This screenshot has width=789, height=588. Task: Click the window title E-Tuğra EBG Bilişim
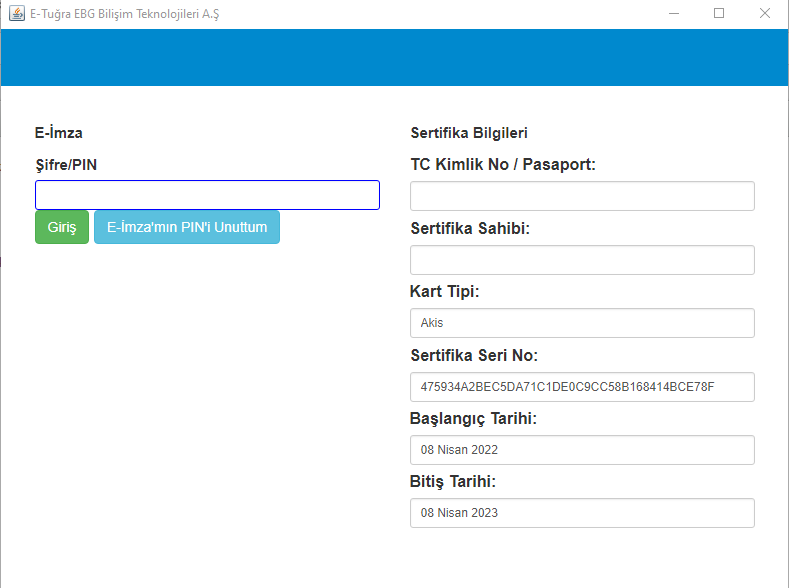pos(124,14)
